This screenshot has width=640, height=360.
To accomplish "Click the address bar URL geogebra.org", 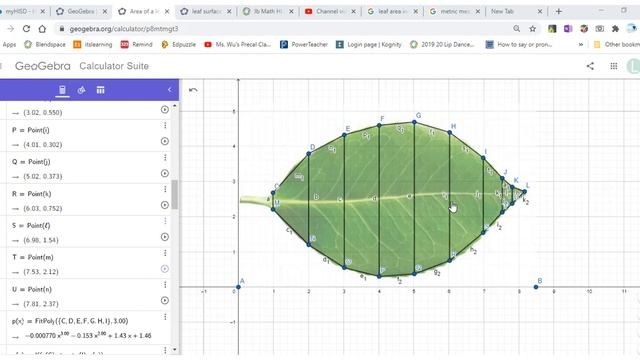I will (x=124, y=29).
